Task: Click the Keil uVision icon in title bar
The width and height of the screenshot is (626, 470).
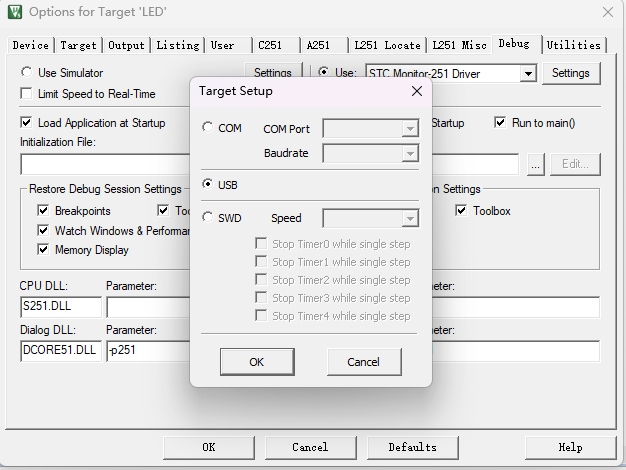Action: pyautogui.click(x=15, y=12)
